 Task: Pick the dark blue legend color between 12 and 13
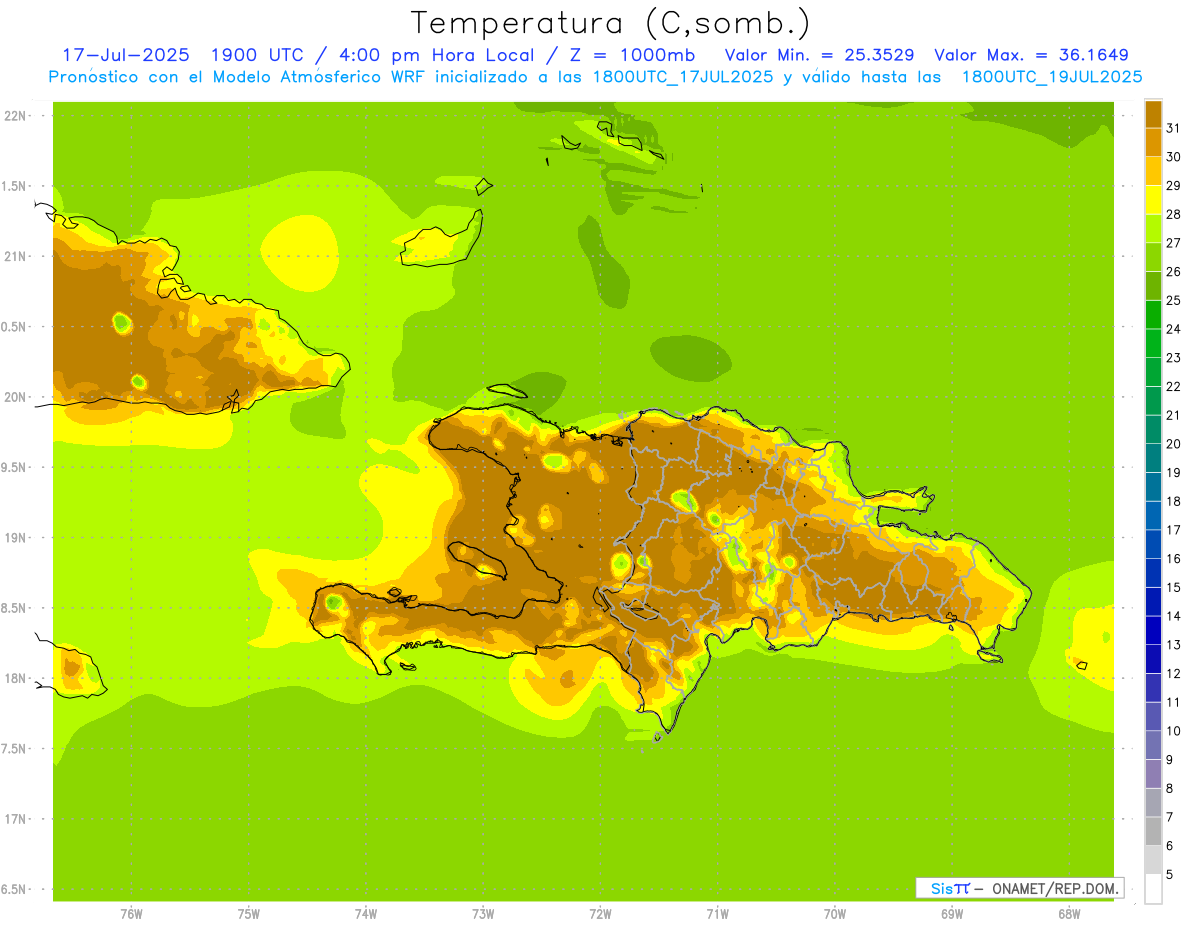[1153, 659]
